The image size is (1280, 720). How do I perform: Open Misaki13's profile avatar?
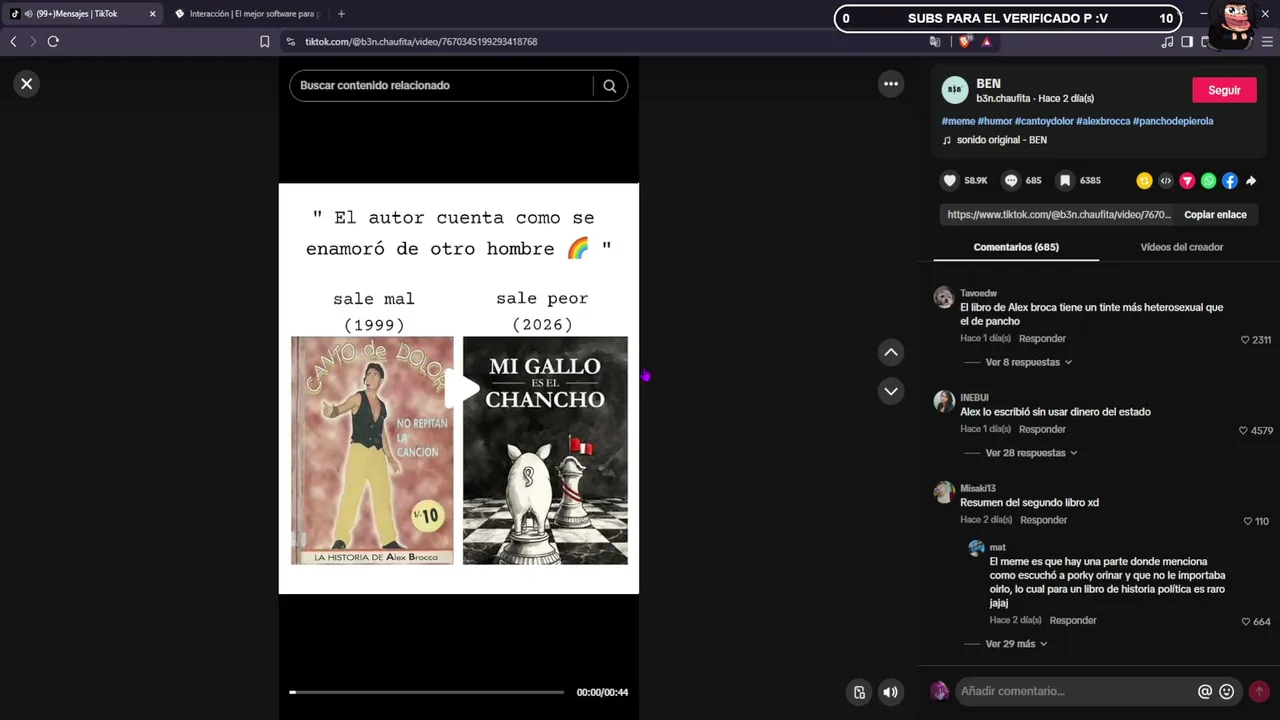tap(944, 492)
